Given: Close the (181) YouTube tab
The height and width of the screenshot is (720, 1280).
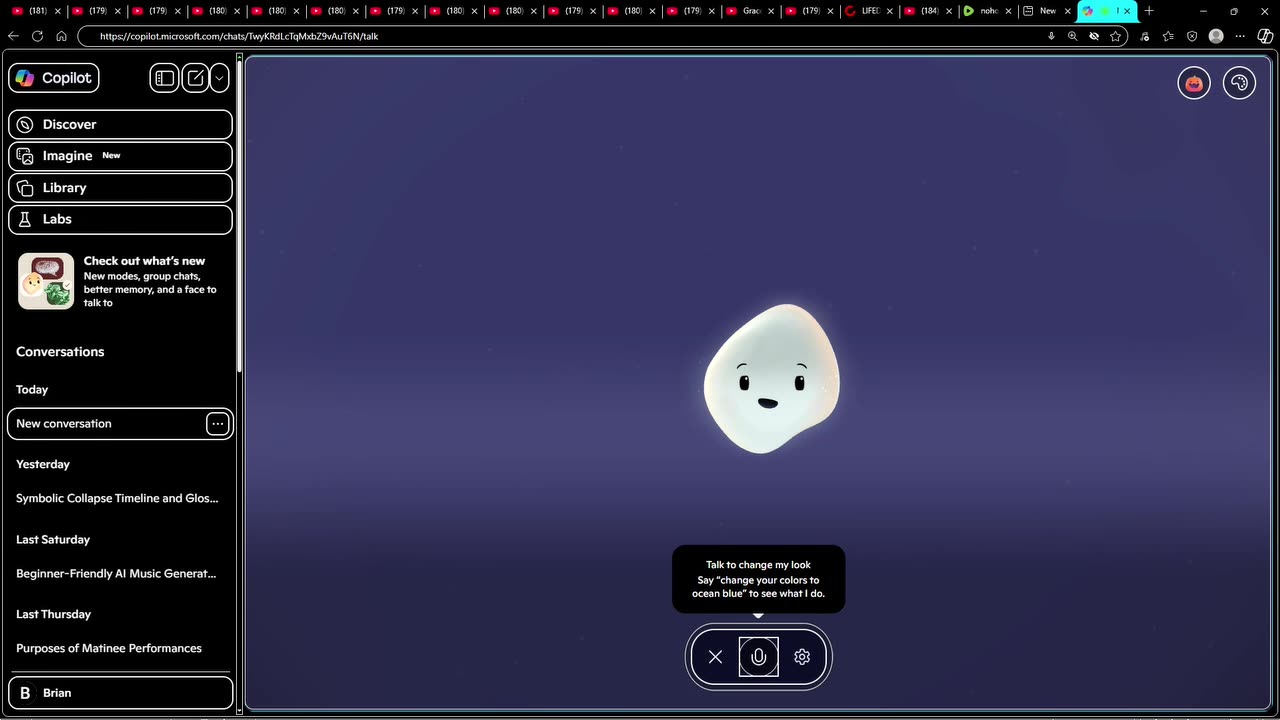Looking at the screenshot, I should (x=59, y=11).
